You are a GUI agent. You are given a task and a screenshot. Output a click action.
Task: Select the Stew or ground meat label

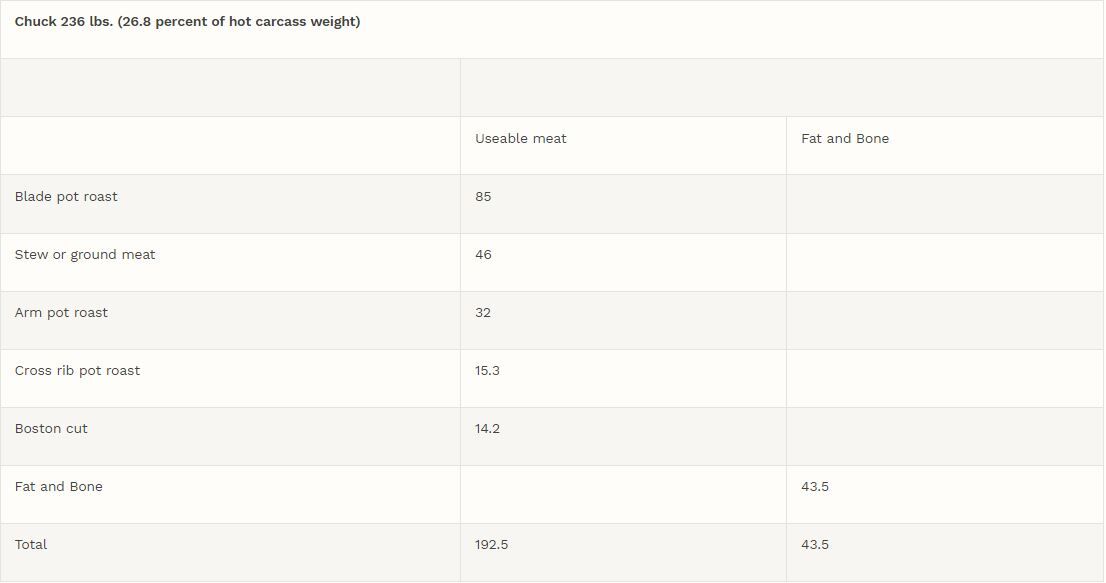point(85,255)
